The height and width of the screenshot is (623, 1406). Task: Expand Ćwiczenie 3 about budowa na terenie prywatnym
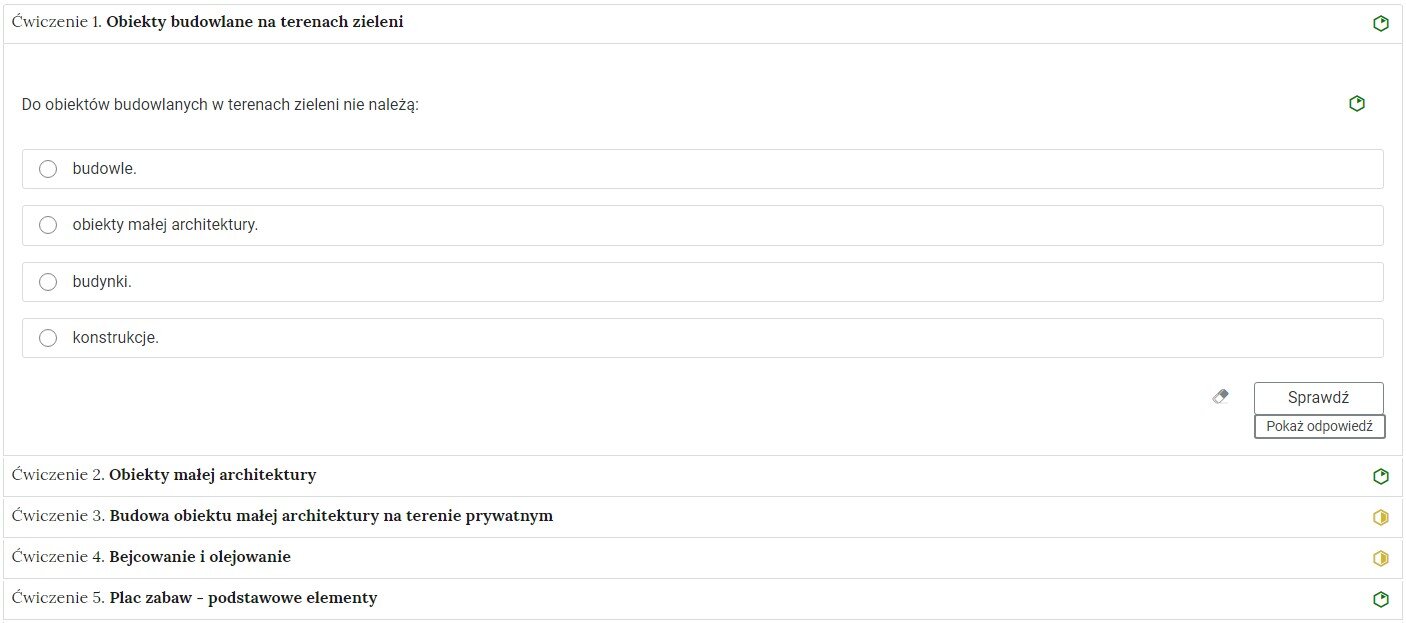coord(330,516)
